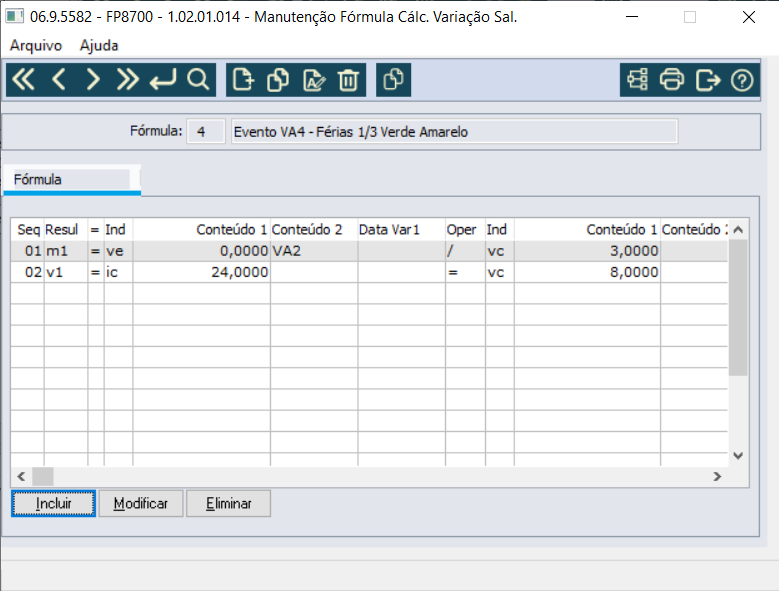Screen dimensions: 779x591
Task: Click the 3,0000 value cell
Action: tap(587, 251)
